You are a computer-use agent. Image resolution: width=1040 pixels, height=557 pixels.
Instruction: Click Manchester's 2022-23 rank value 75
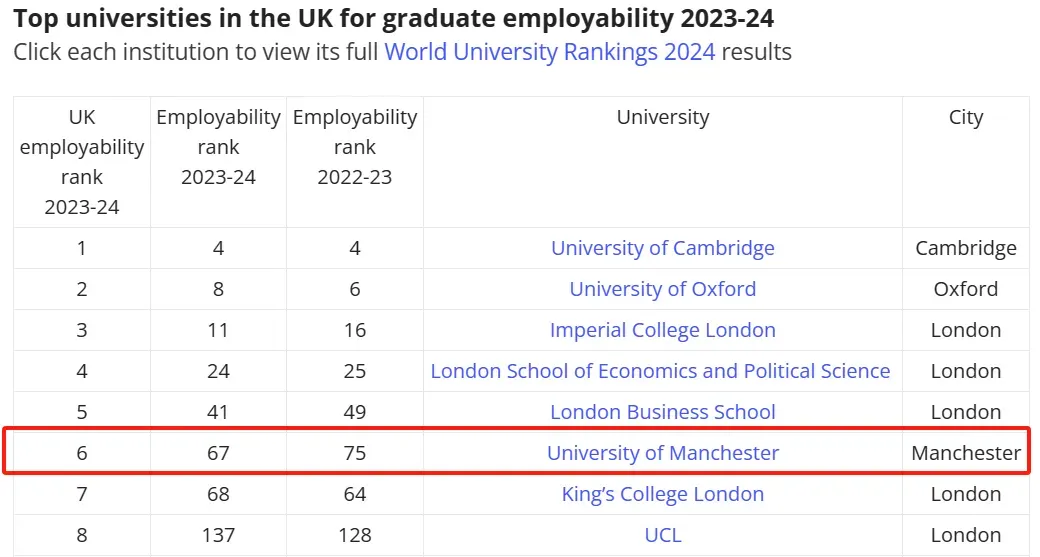click(355, 453)
